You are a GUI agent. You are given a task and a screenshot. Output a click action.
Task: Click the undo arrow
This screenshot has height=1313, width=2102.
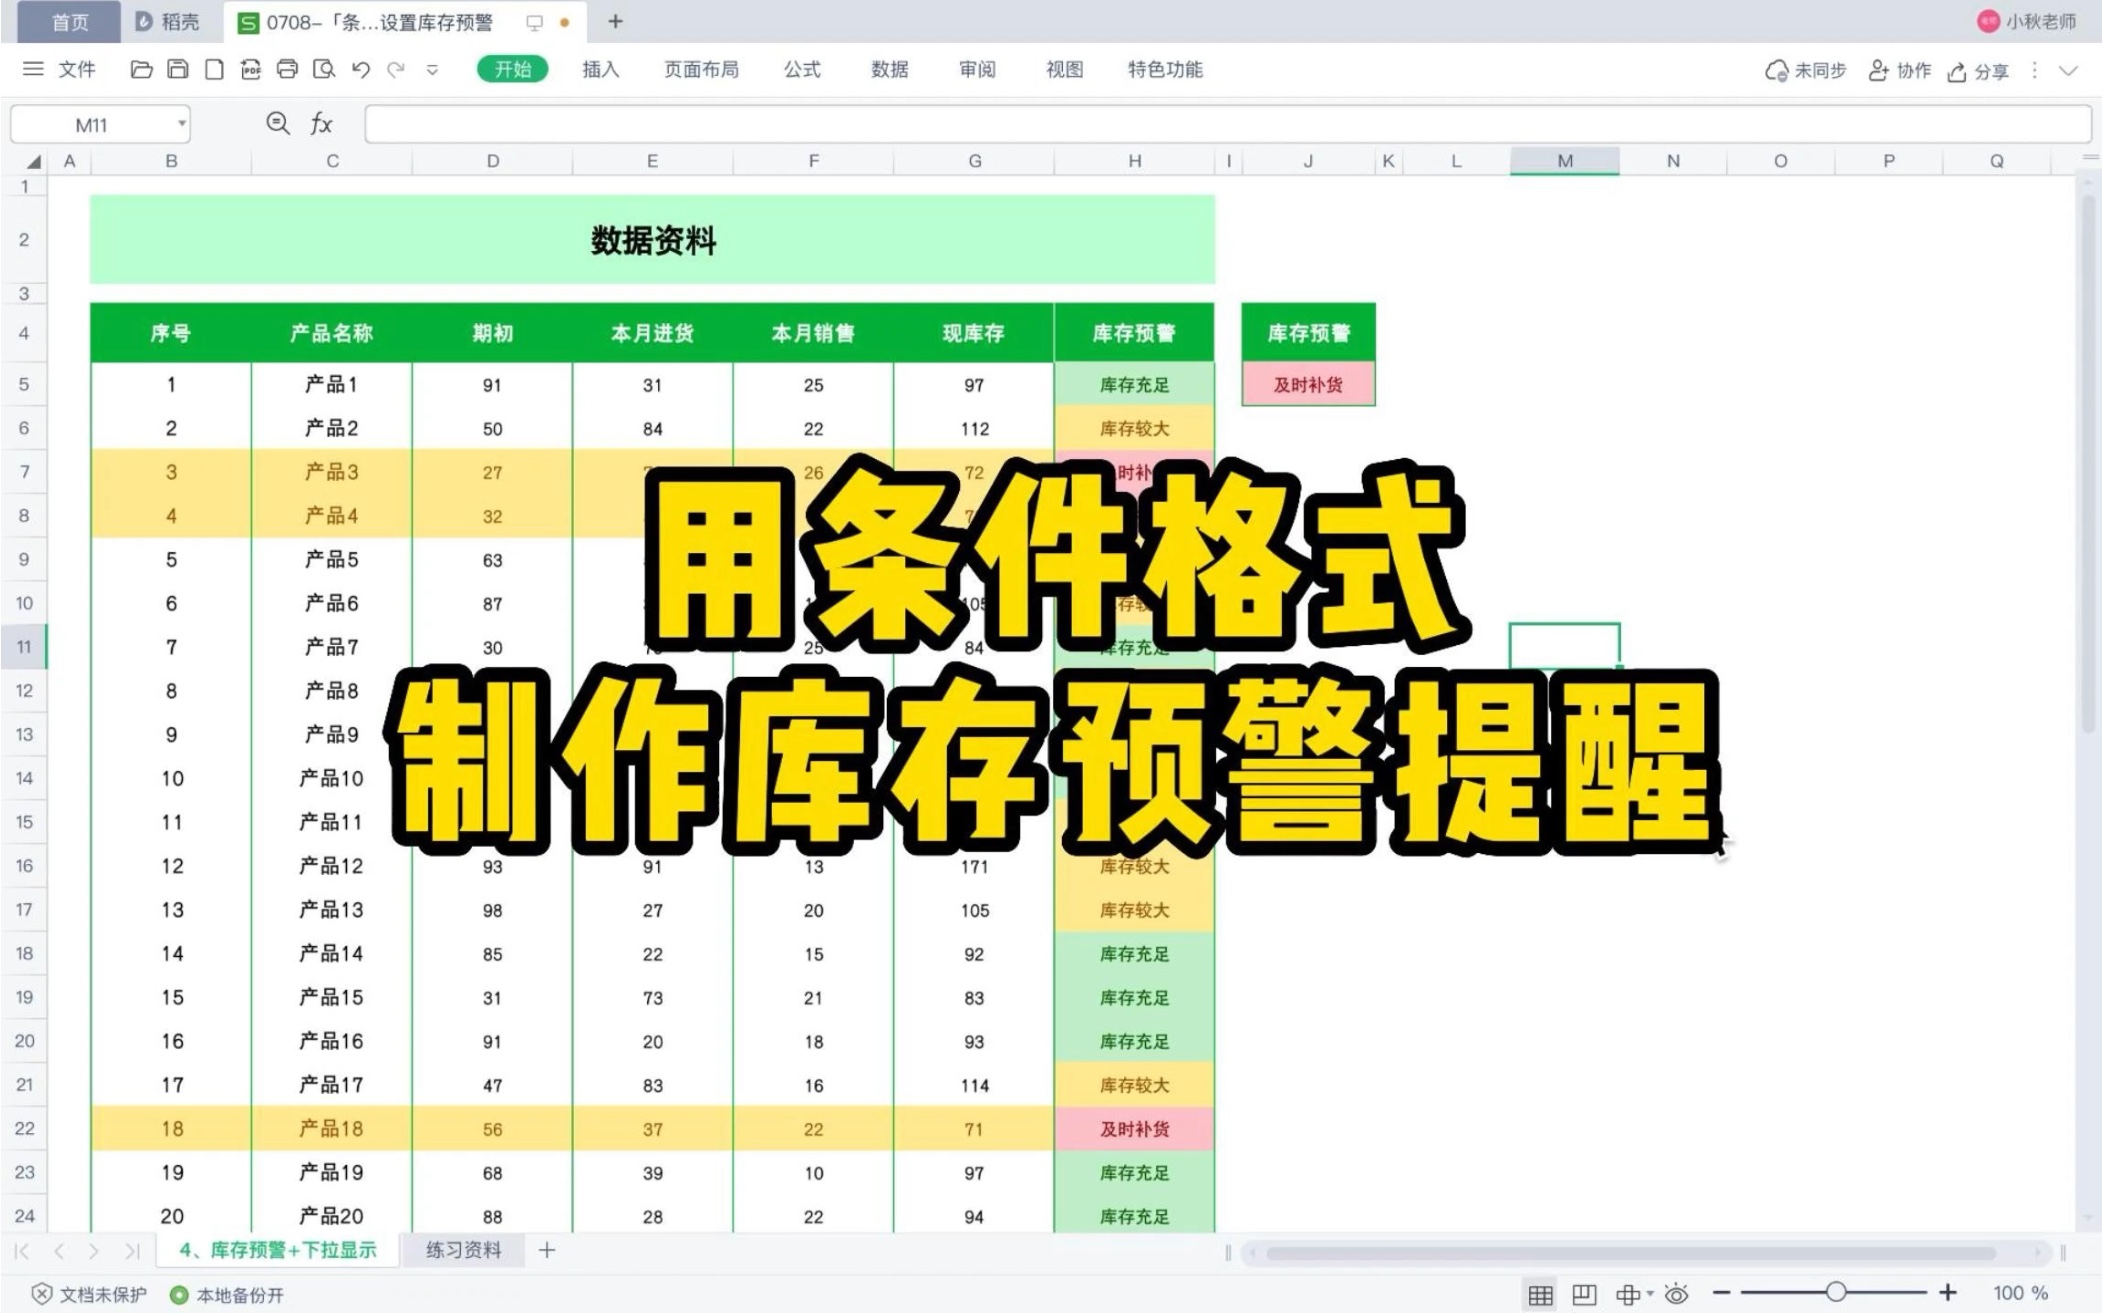(361, 69)
